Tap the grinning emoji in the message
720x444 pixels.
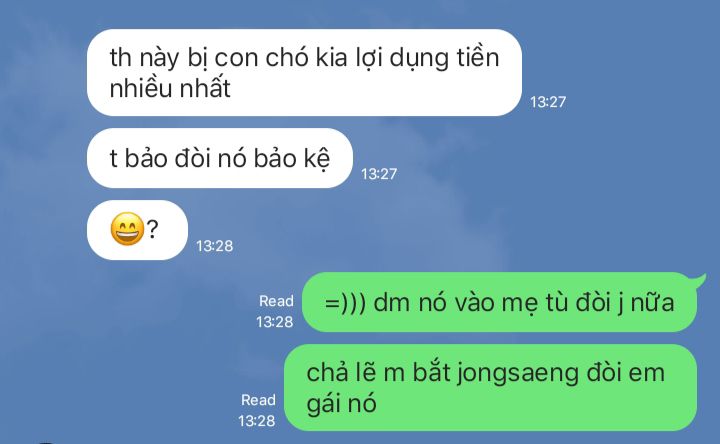click(x=127, y=229)
